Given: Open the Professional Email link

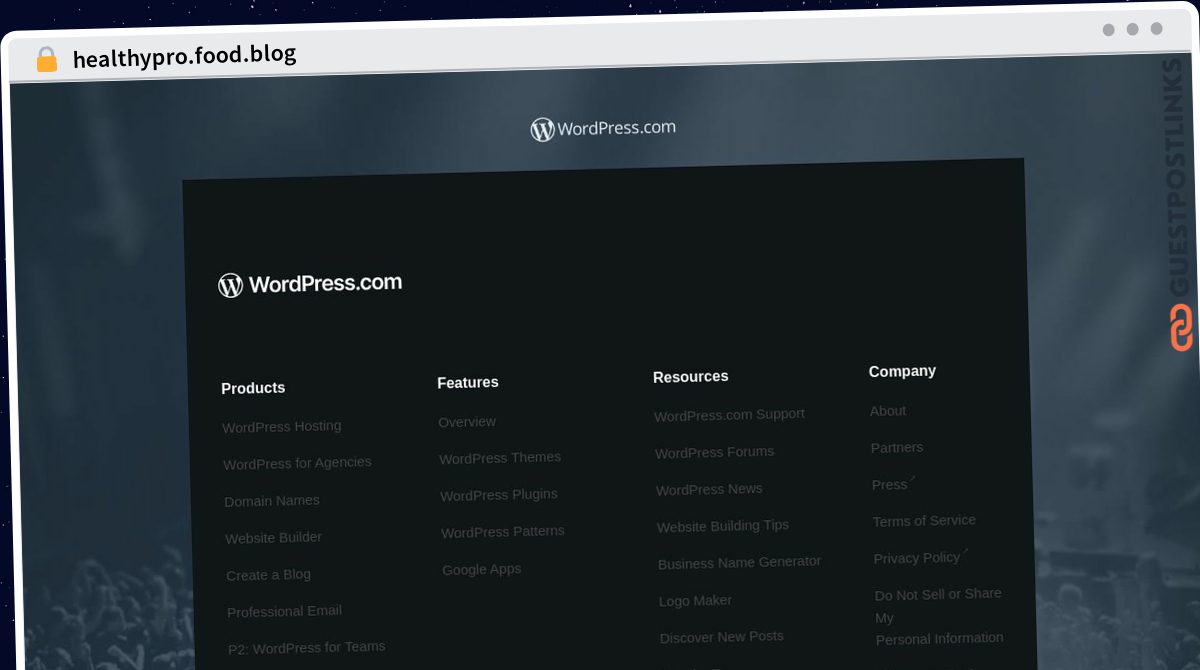Looking at the screenshot, I should [285, 611].
